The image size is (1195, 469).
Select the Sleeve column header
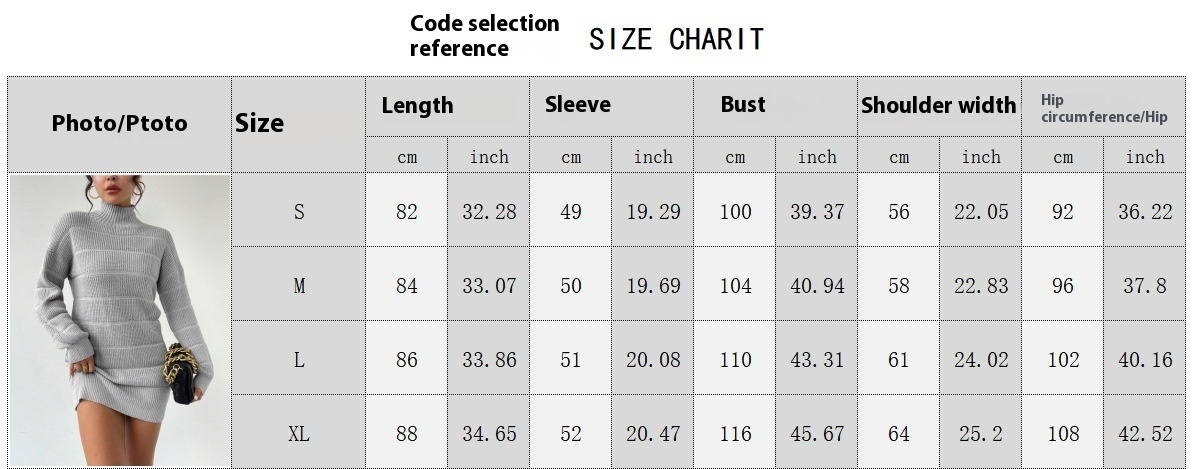[x=611, y=106]
